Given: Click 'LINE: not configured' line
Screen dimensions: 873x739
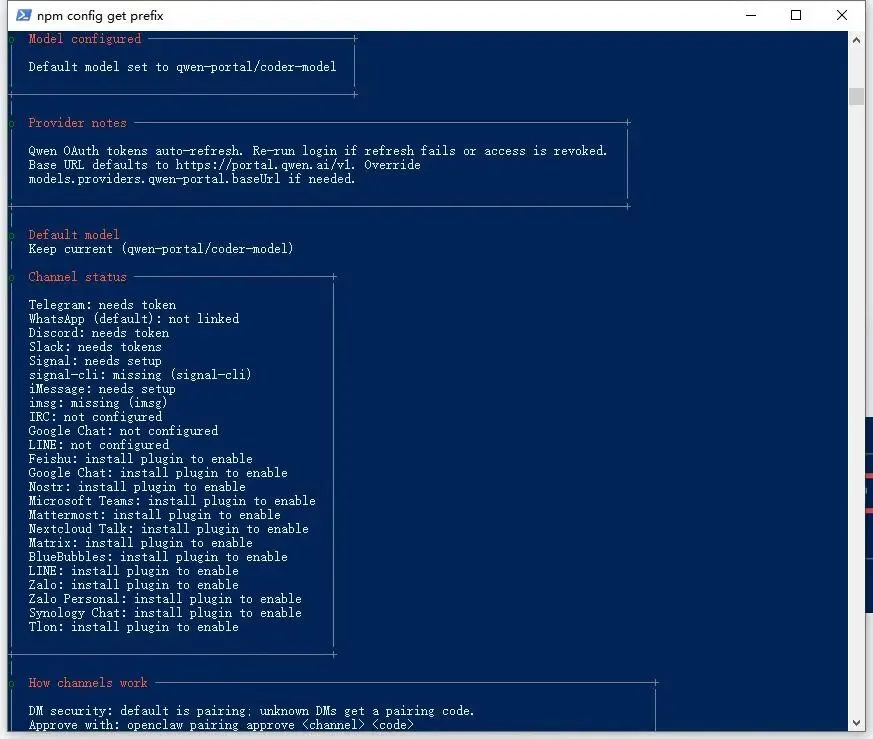Looking at the screenshot, I should click(99, 444).
